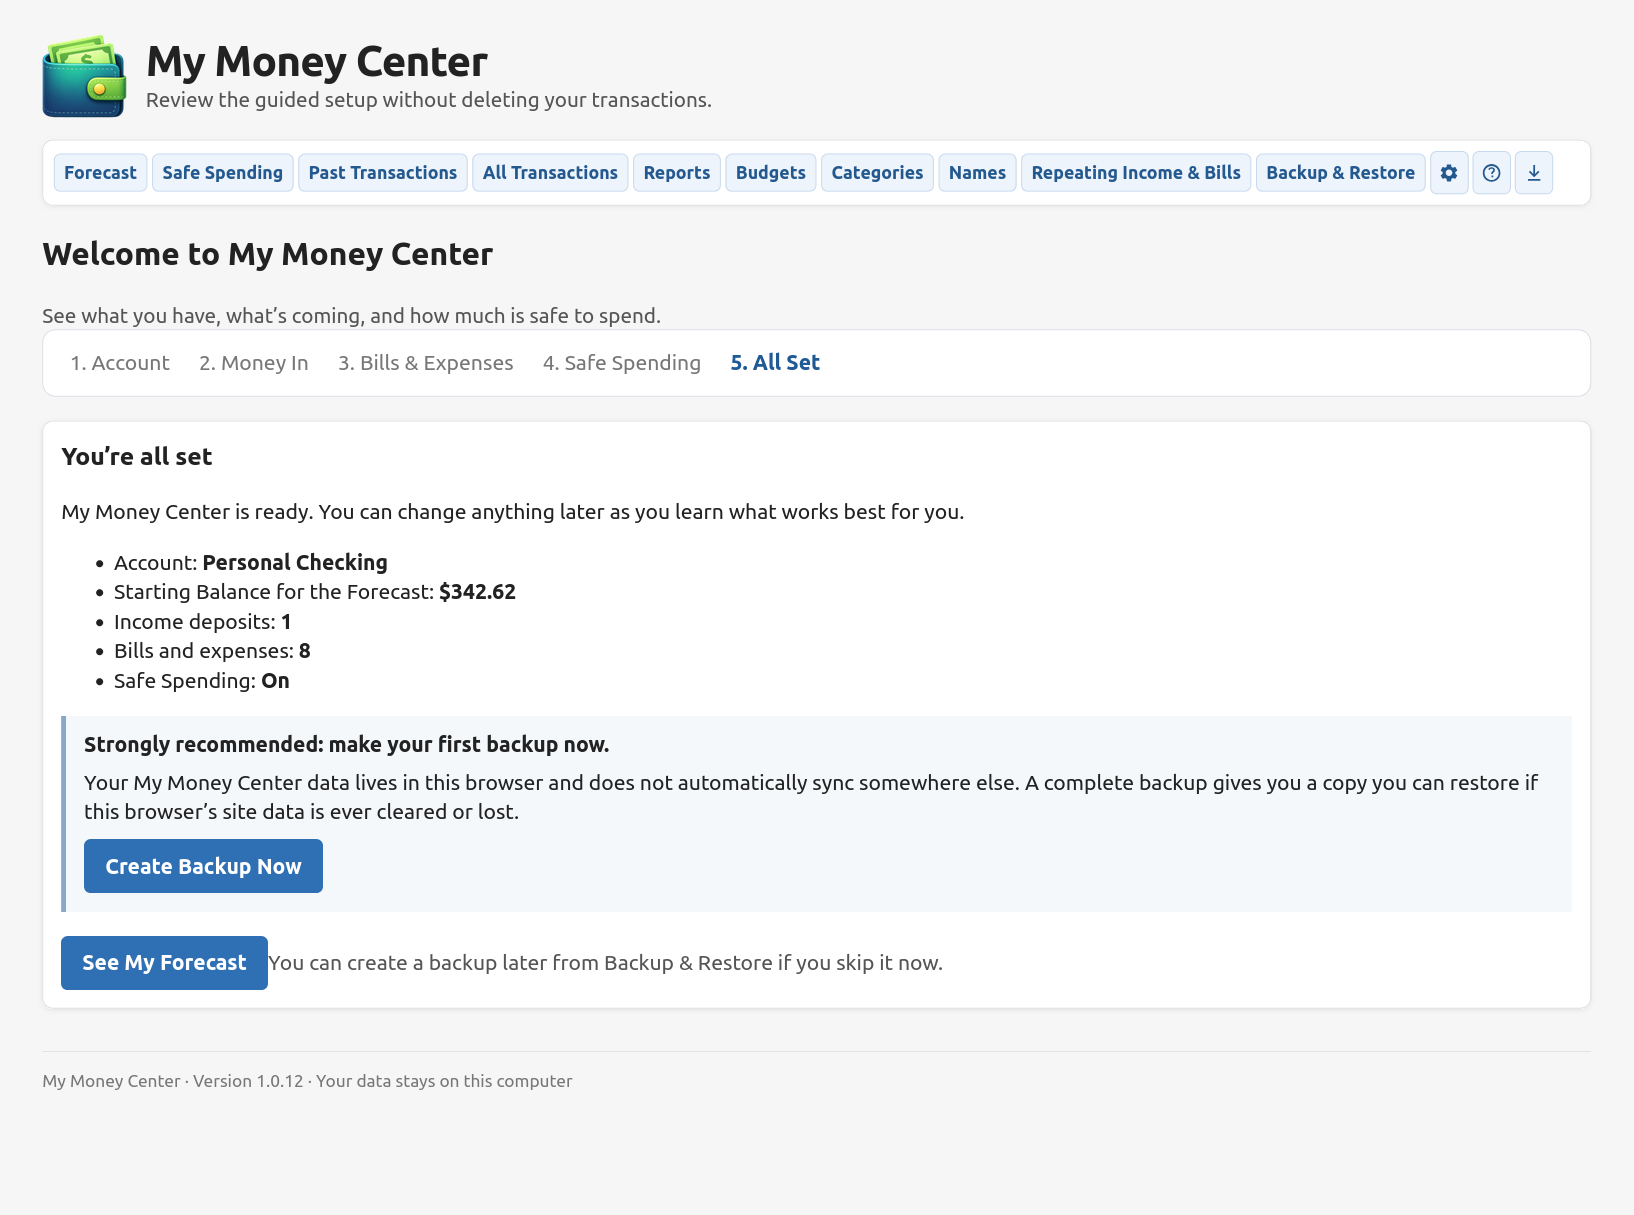Click the My Money Center title
Screen dimensions: 1634x1215
(x=317, y=62)
